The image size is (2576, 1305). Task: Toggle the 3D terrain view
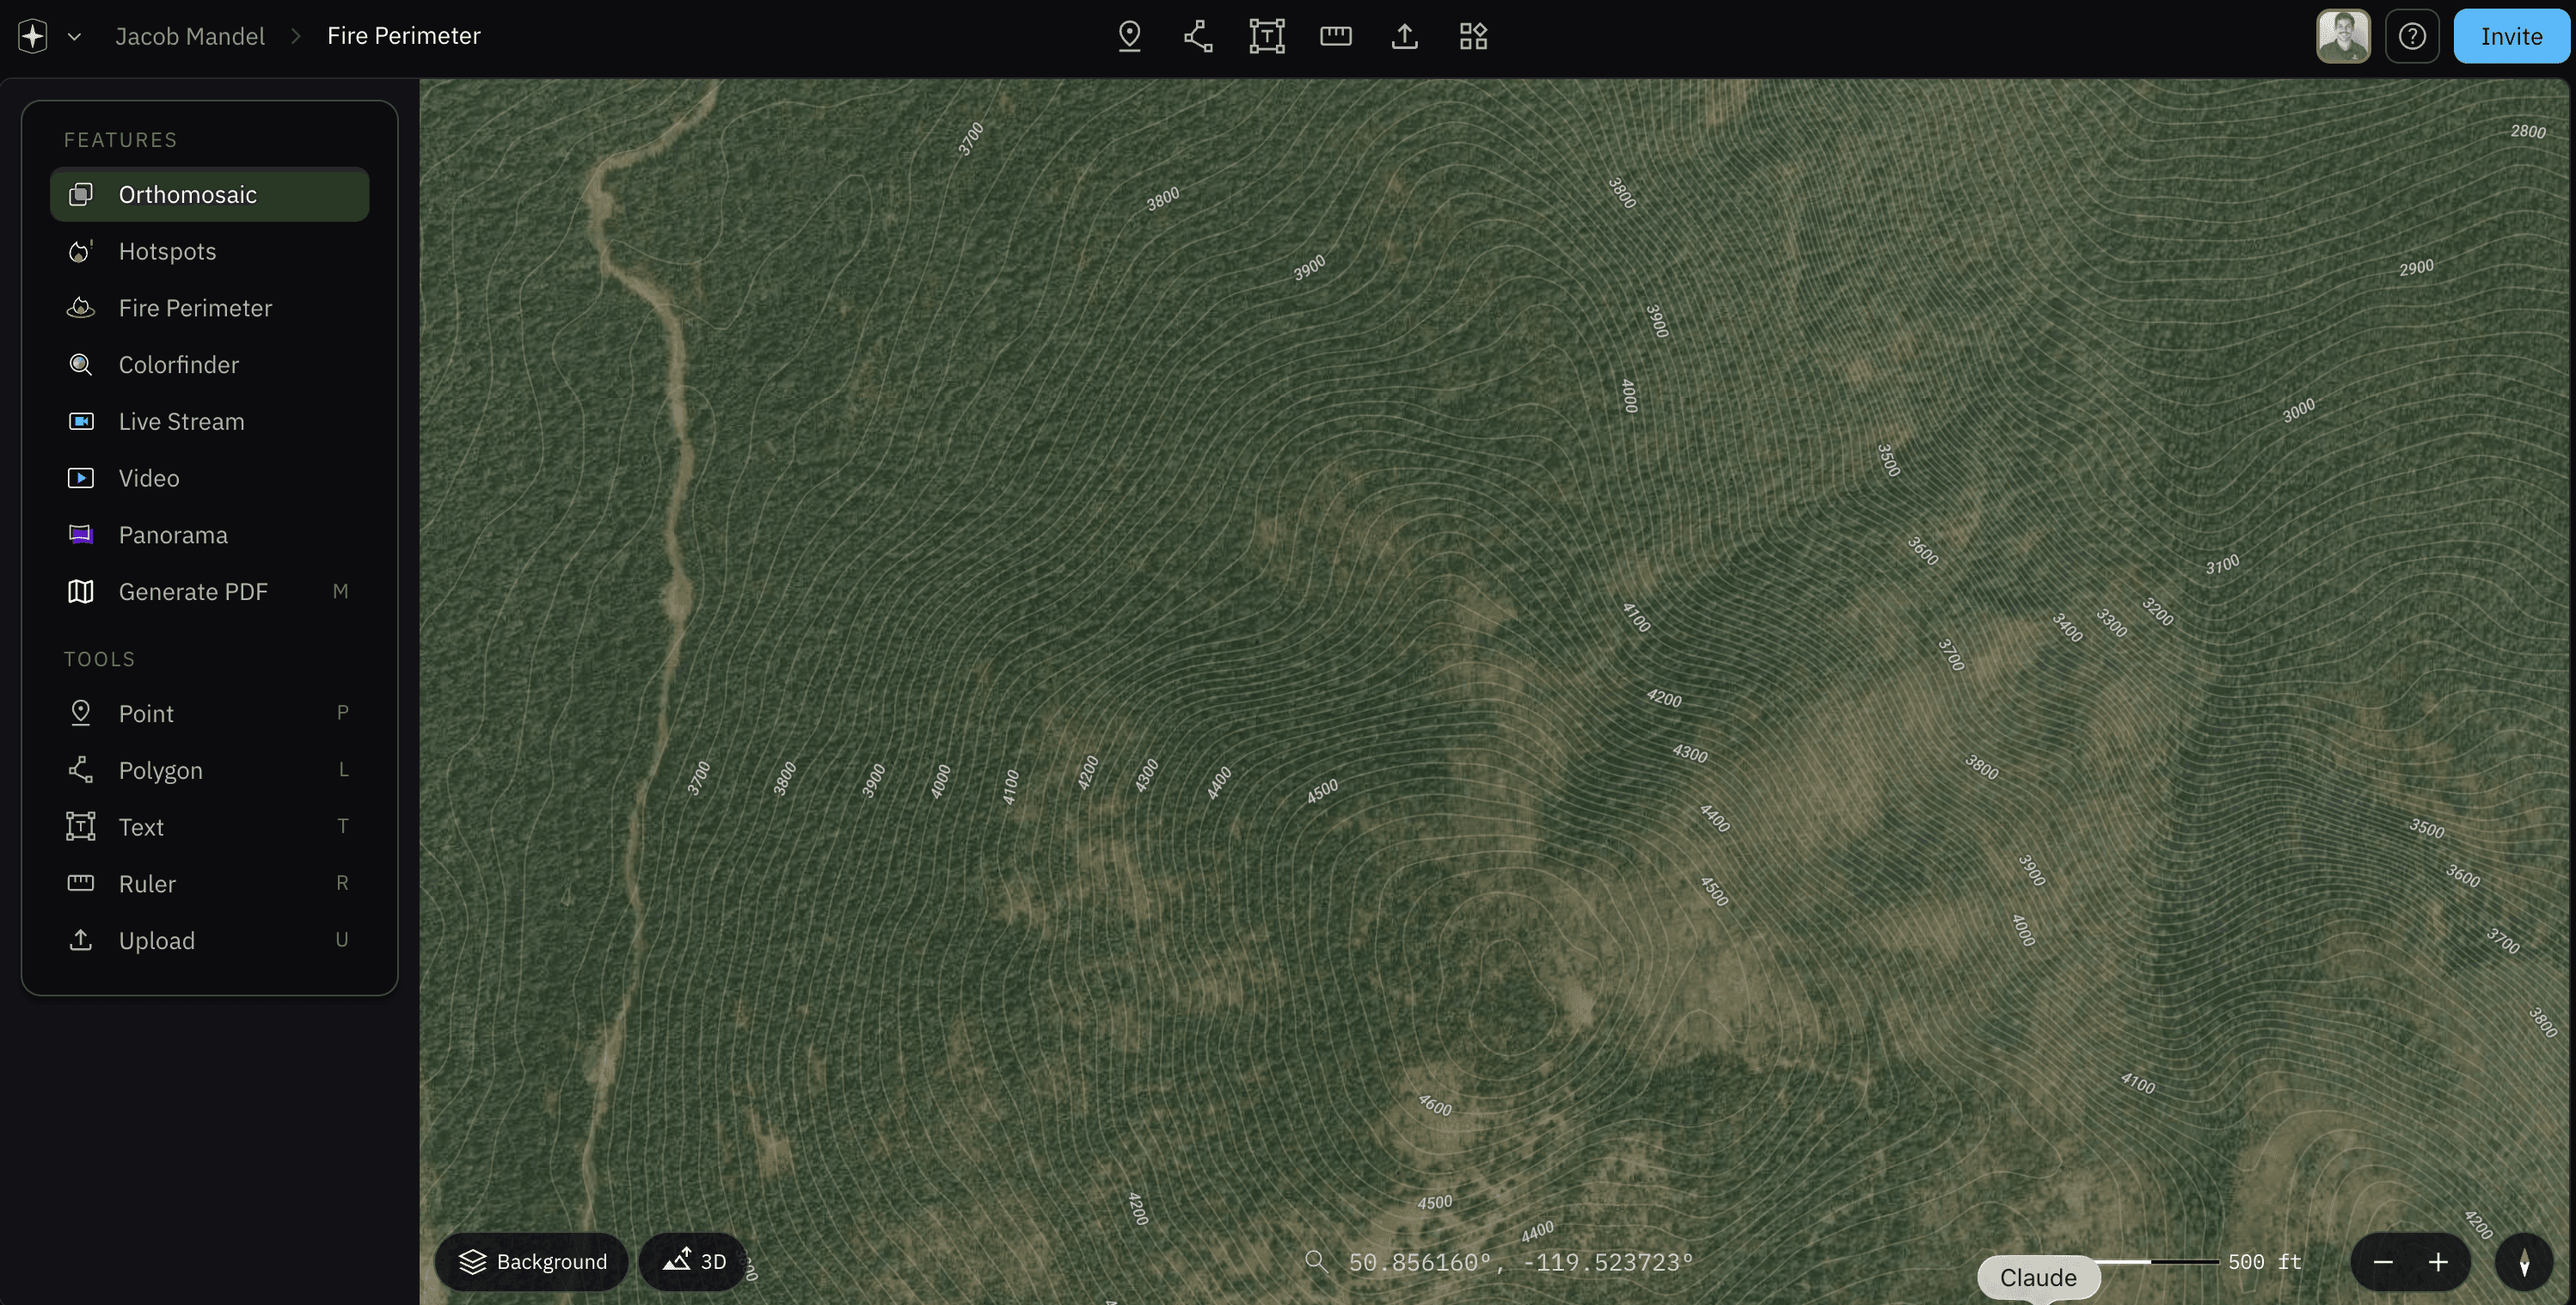click(x=694, y=1262)
